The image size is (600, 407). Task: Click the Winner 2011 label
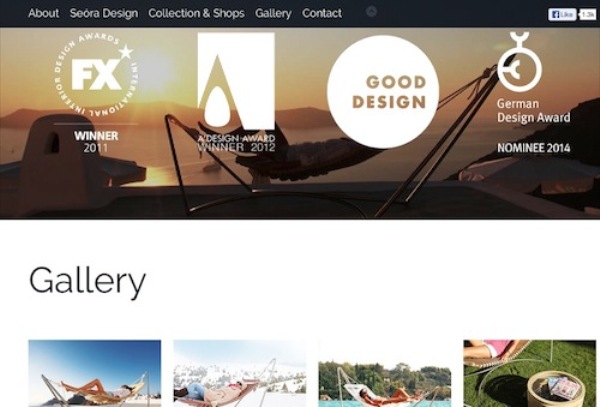[96, 142]
